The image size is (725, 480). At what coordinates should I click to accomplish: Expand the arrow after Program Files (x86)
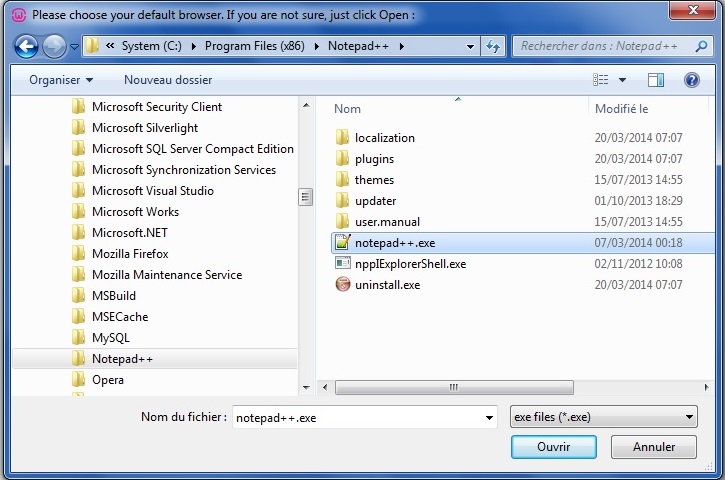click(x=317, y=46)
